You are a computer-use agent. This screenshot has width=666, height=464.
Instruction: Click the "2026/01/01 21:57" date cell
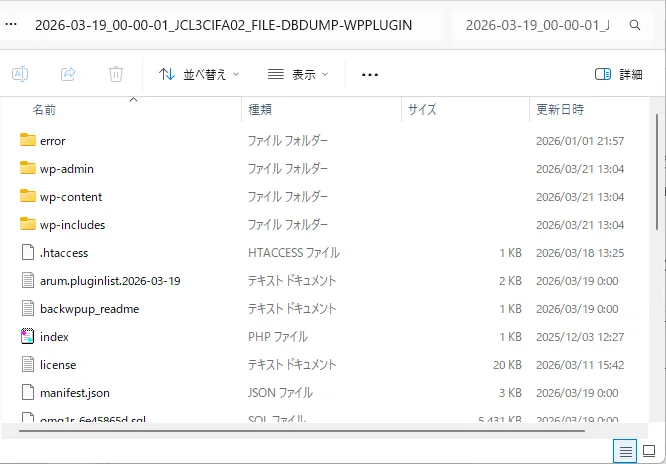pos(580,141)
